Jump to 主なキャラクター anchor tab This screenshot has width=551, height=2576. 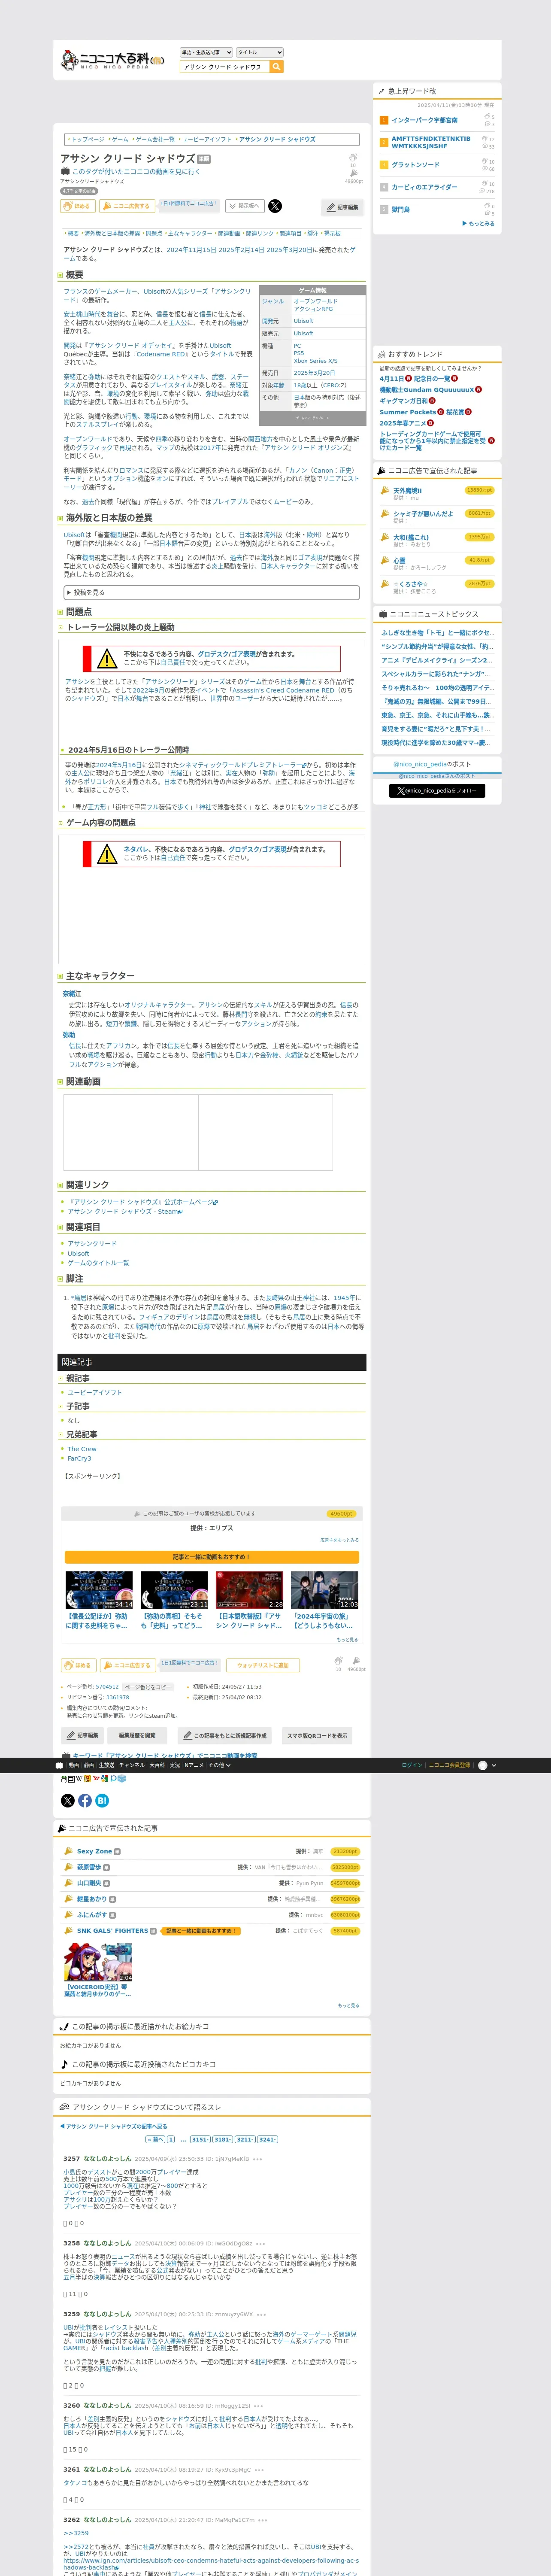point(190,233)
